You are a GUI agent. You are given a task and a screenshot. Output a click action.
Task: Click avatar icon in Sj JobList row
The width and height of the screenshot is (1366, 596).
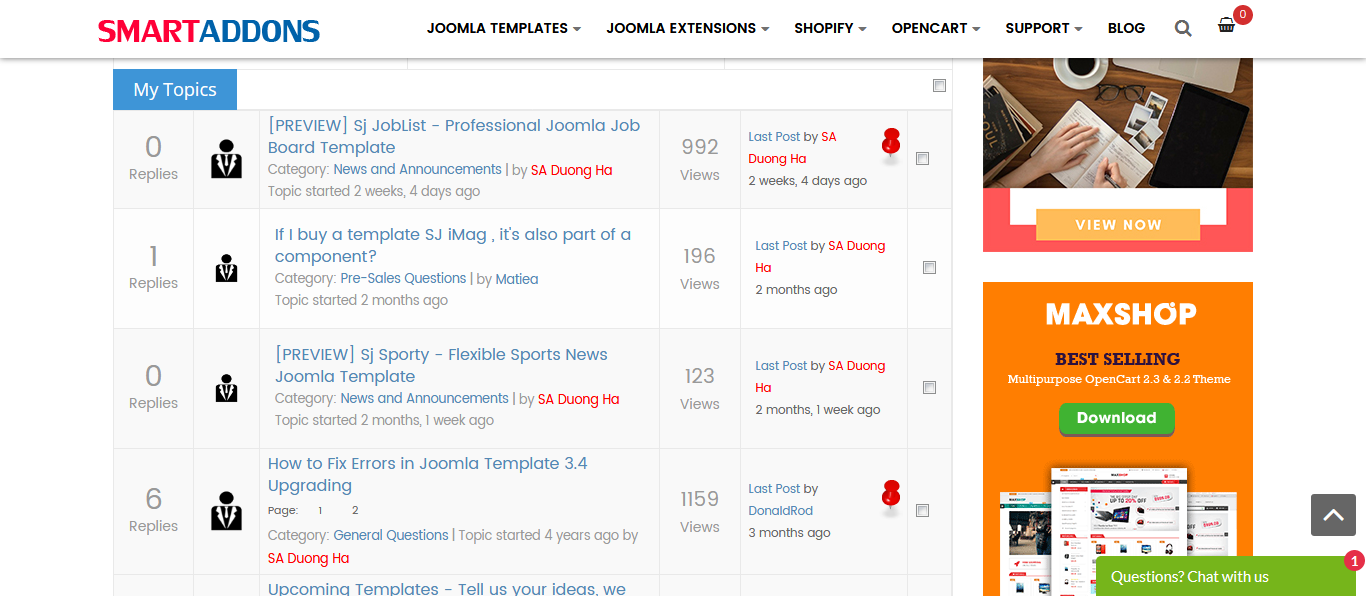227,159
